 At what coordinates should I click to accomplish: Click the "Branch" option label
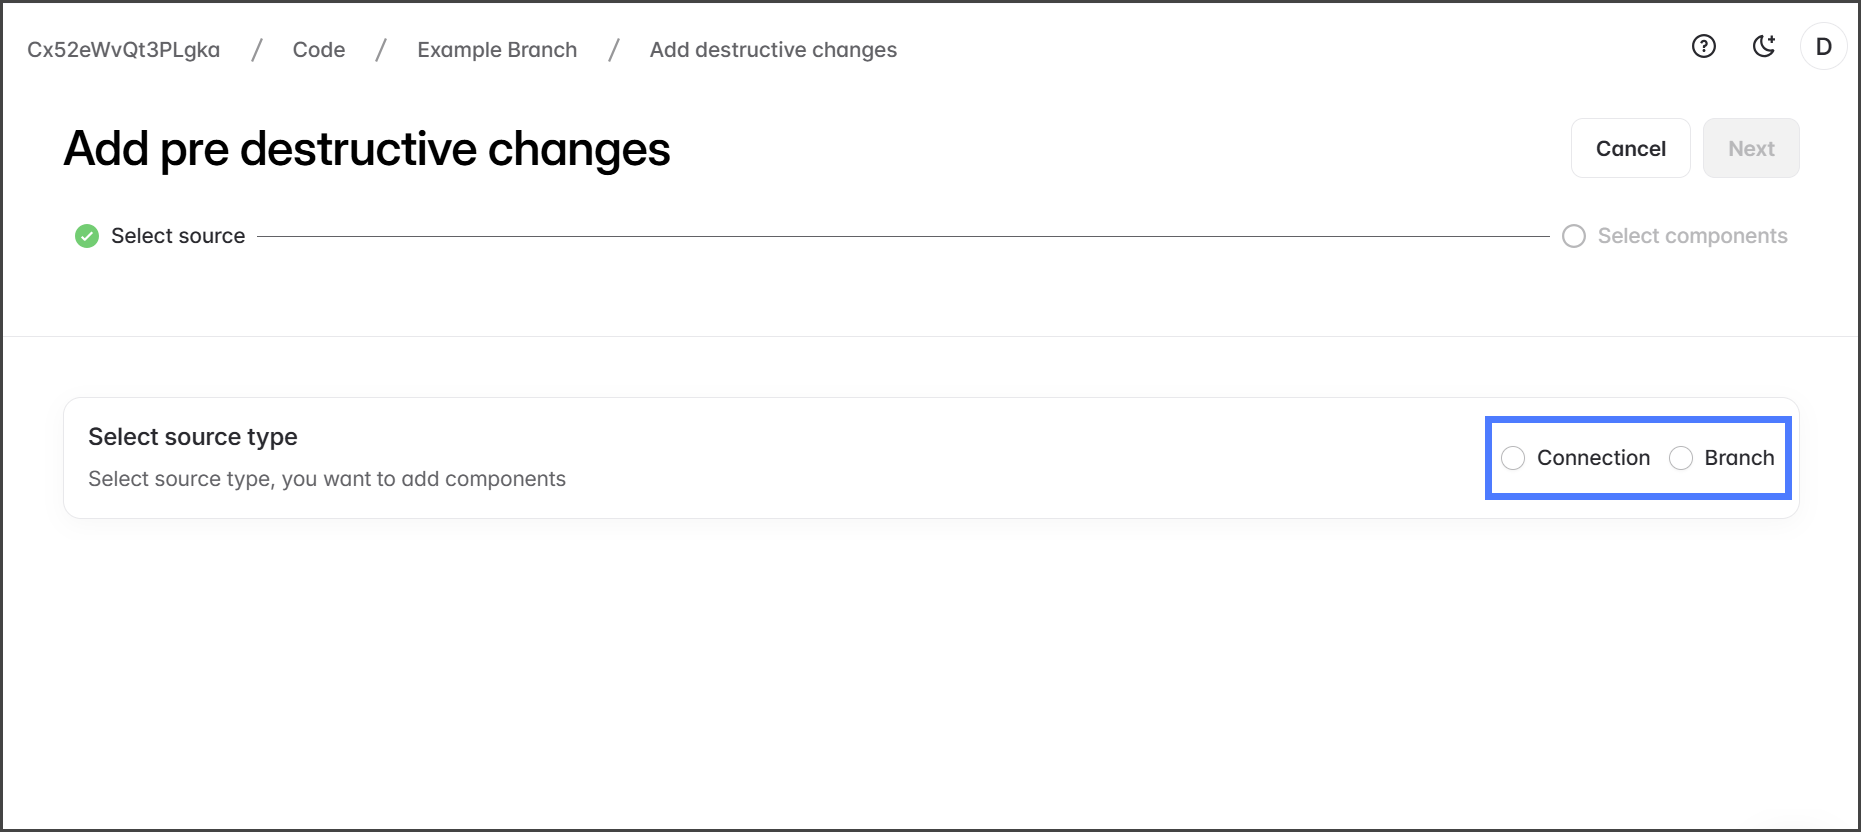coord(1739,458)
